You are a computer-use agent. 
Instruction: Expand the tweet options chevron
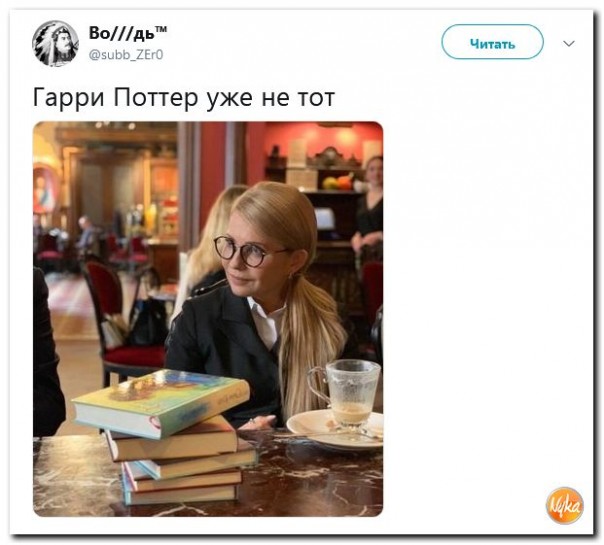click(x=569, y=43)
